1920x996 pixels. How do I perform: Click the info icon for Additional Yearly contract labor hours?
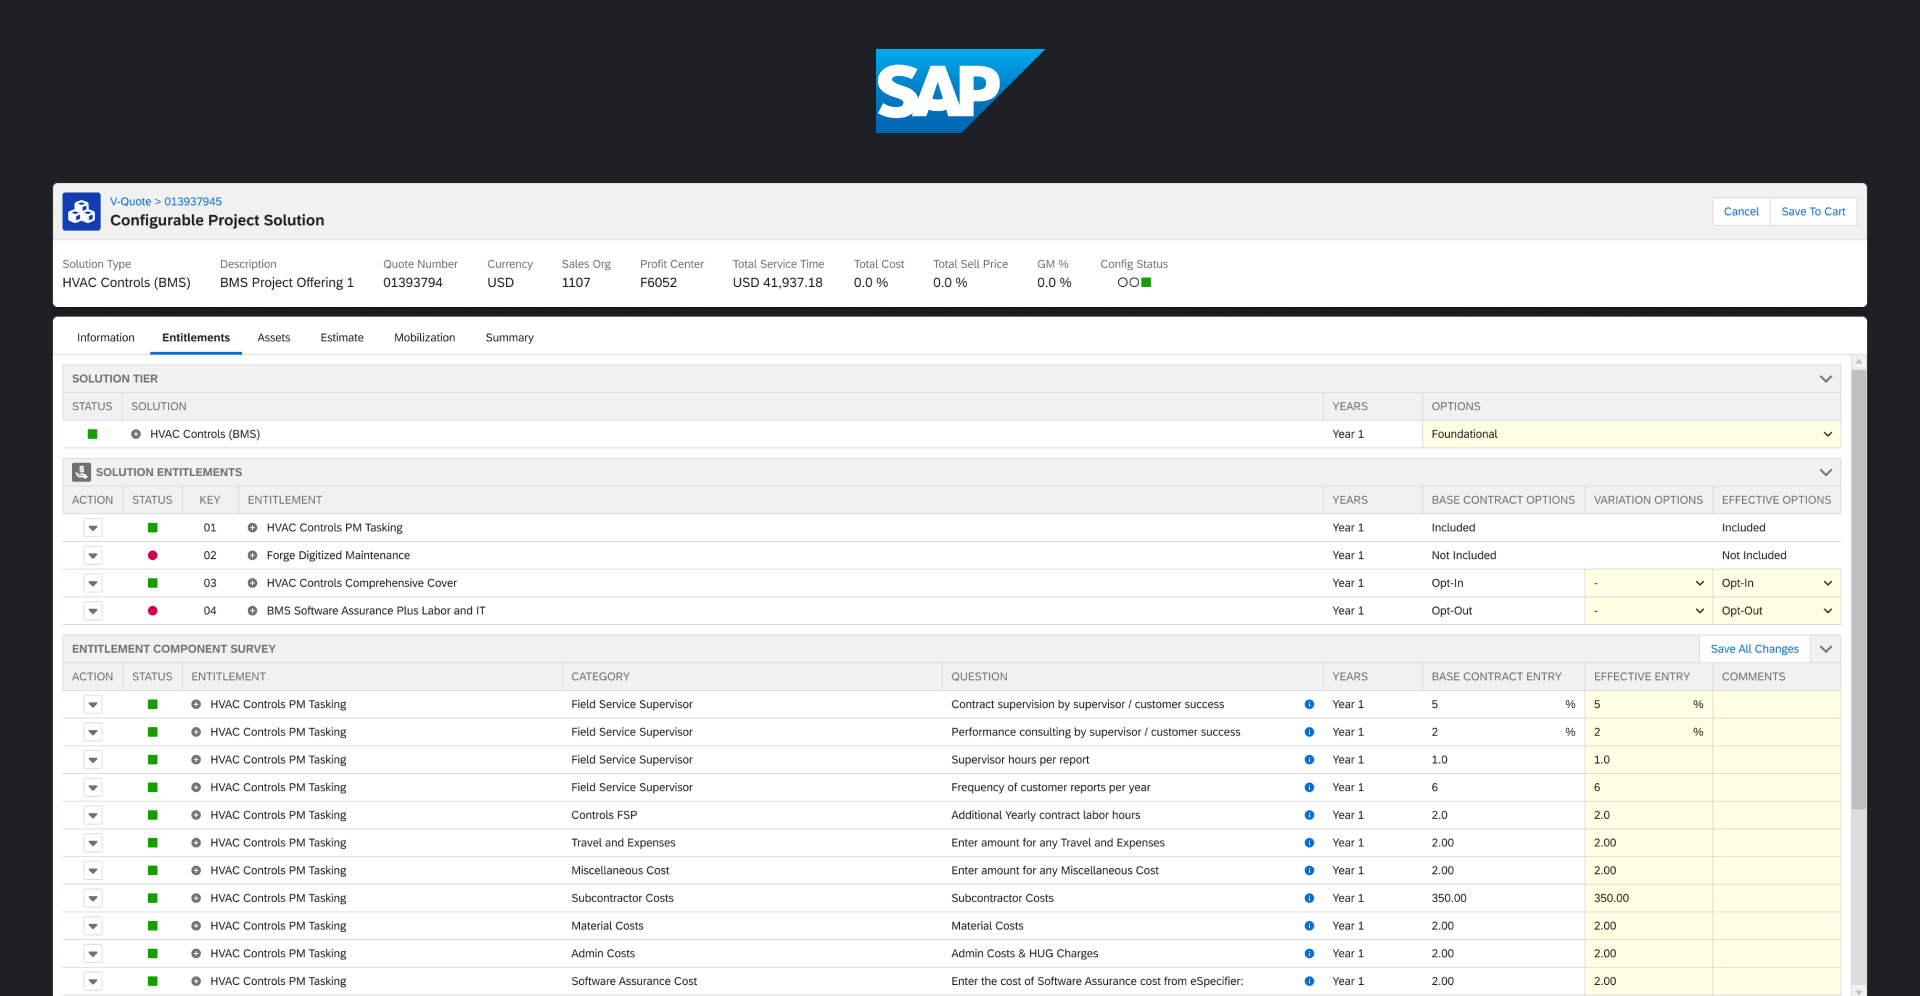point(1309,815)
